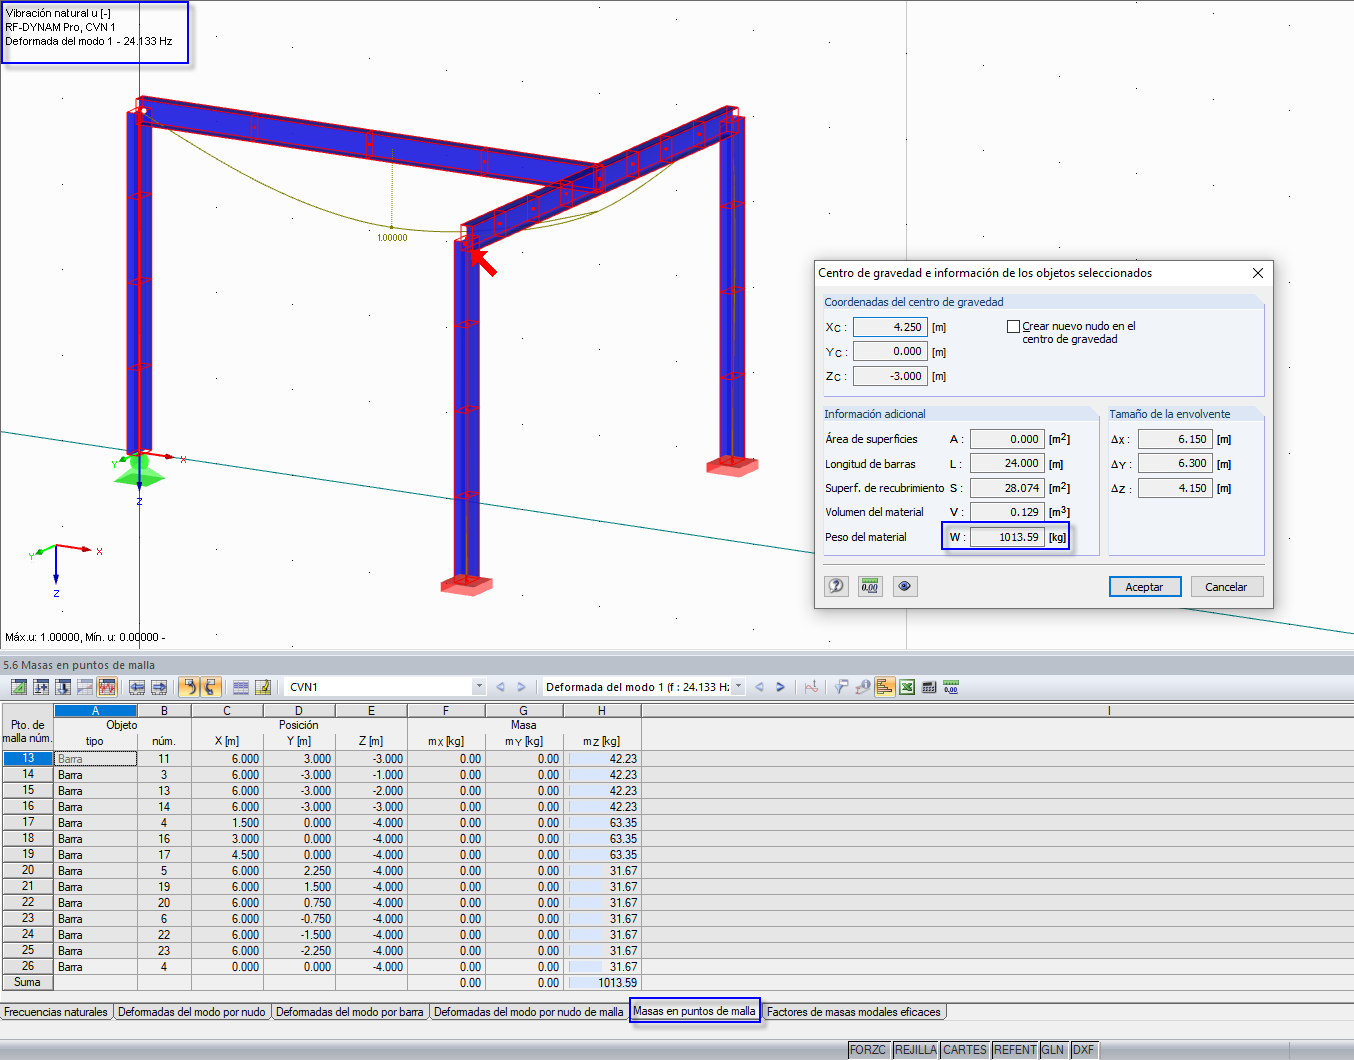Click the Δz envelope size field 4.150
Viewport: 1354px width, 1060px height.
[1175, 488]
